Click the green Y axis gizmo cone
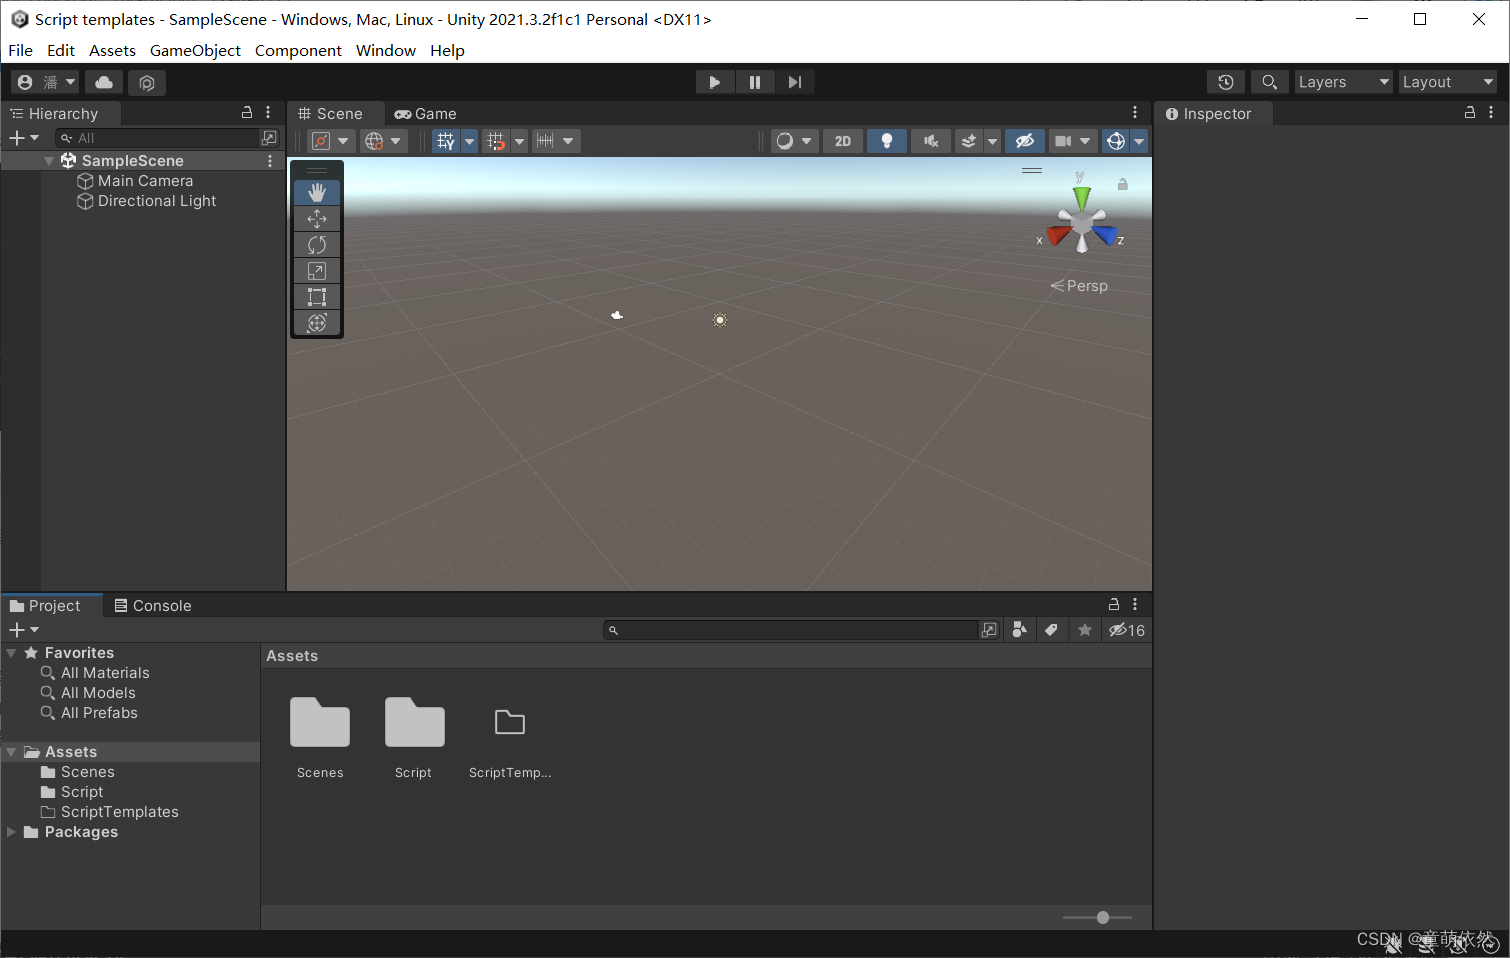 (1081, 197)
